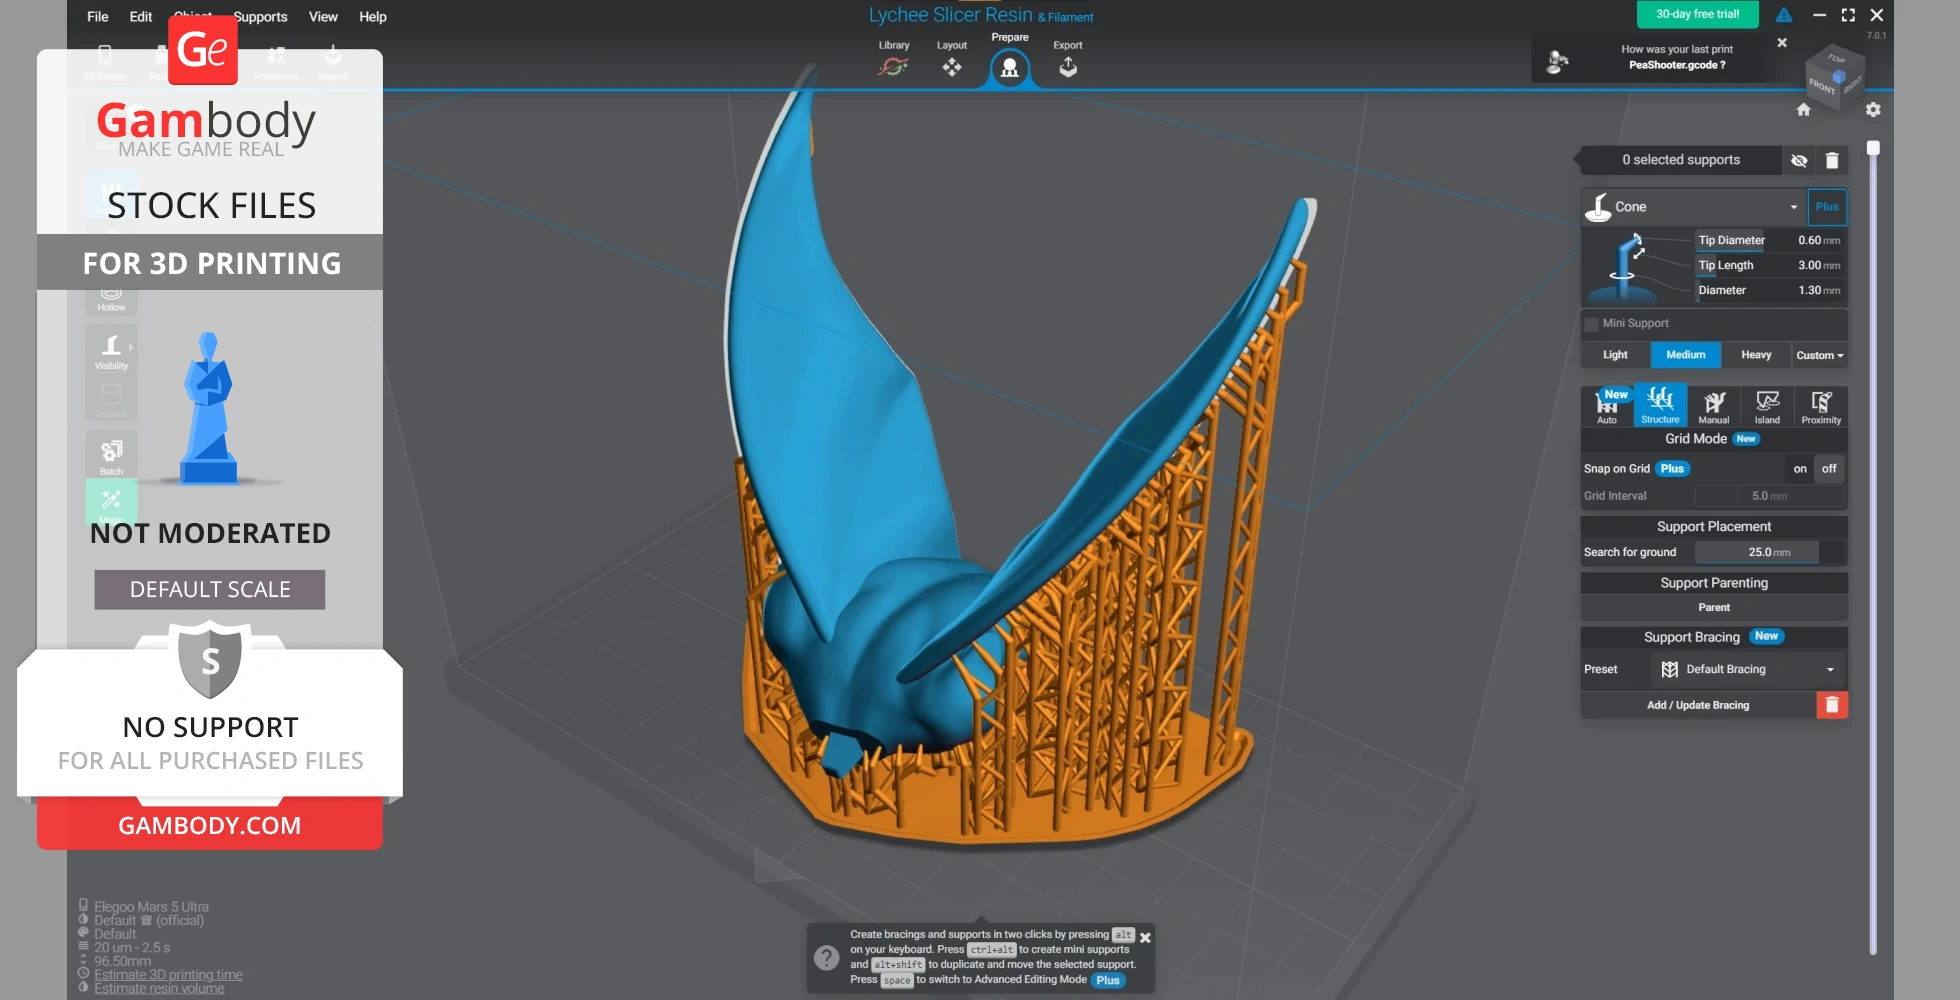Image resolution: width=1960 pixels, height=1000 pixels.
Task: Click the home view icon
Action: click(1803, 110)
